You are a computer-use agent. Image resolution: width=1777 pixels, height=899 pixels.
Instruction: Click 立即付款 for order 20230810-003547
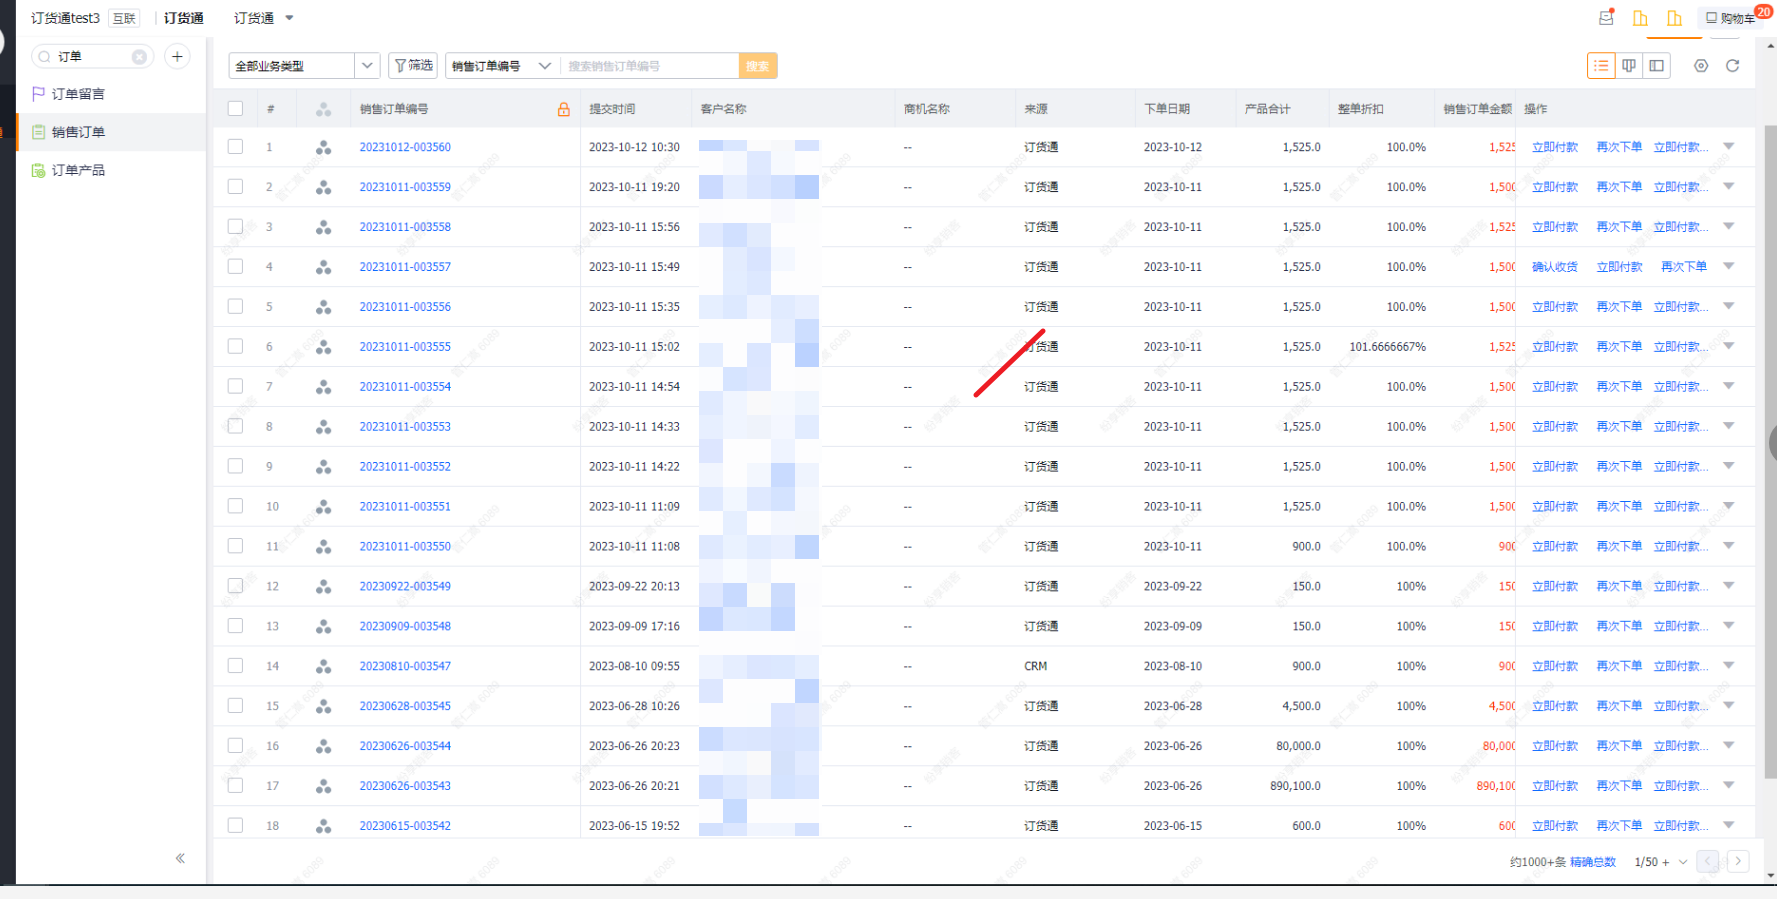1555,666
